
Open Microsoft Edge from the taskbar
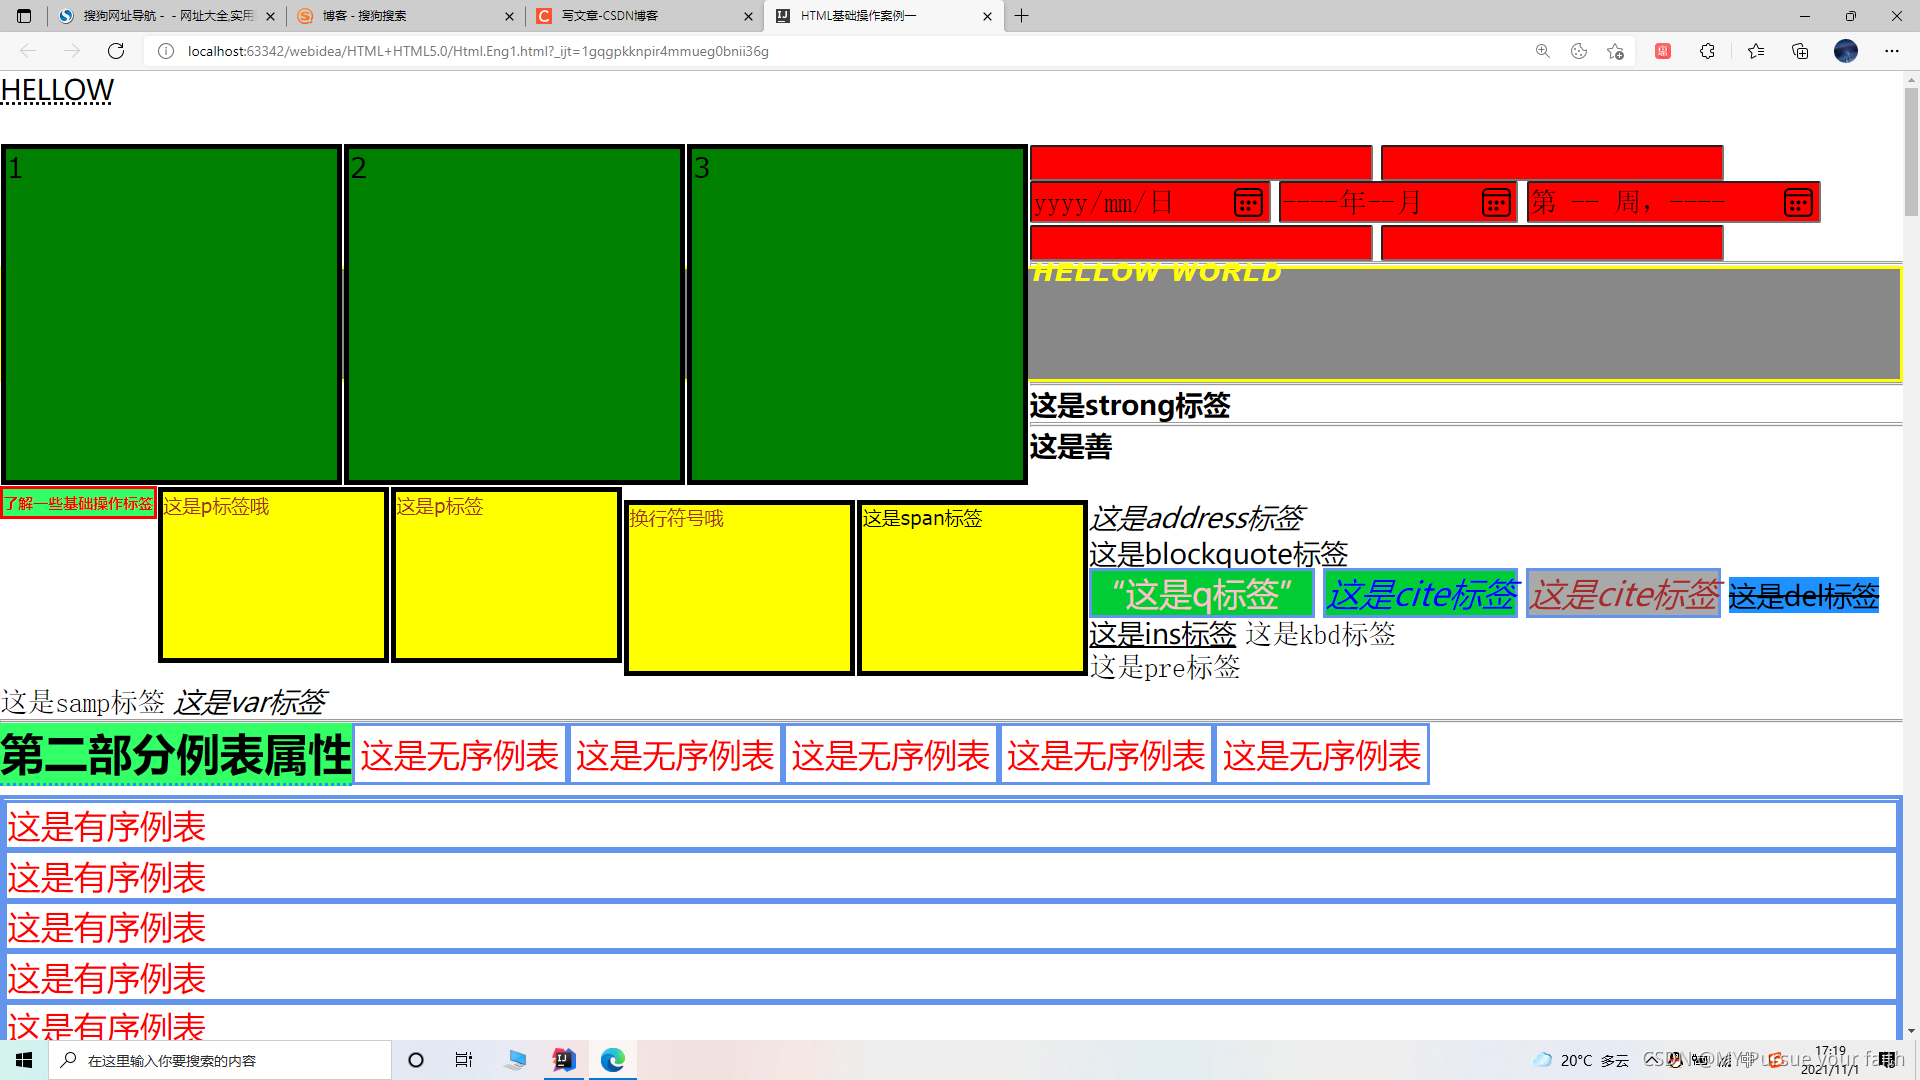(x=612, y=1060)
